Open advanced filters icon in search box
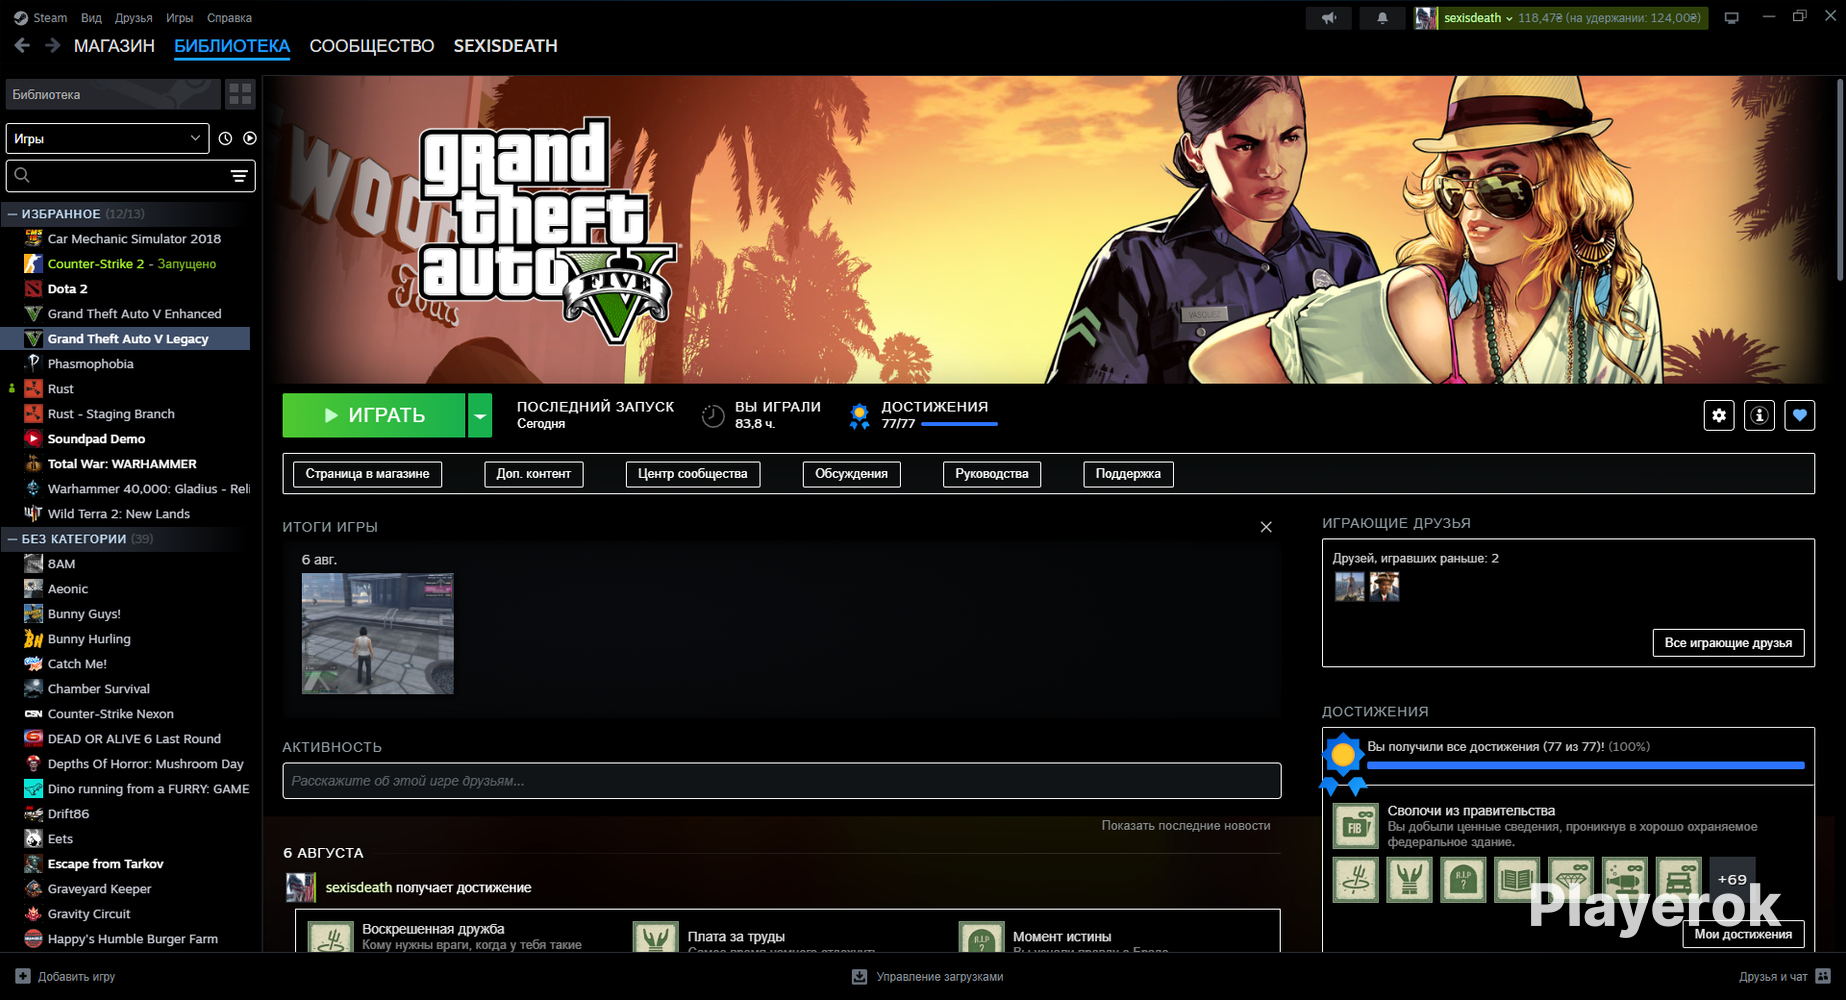Screen dimensions: 1846x1000 239,176
